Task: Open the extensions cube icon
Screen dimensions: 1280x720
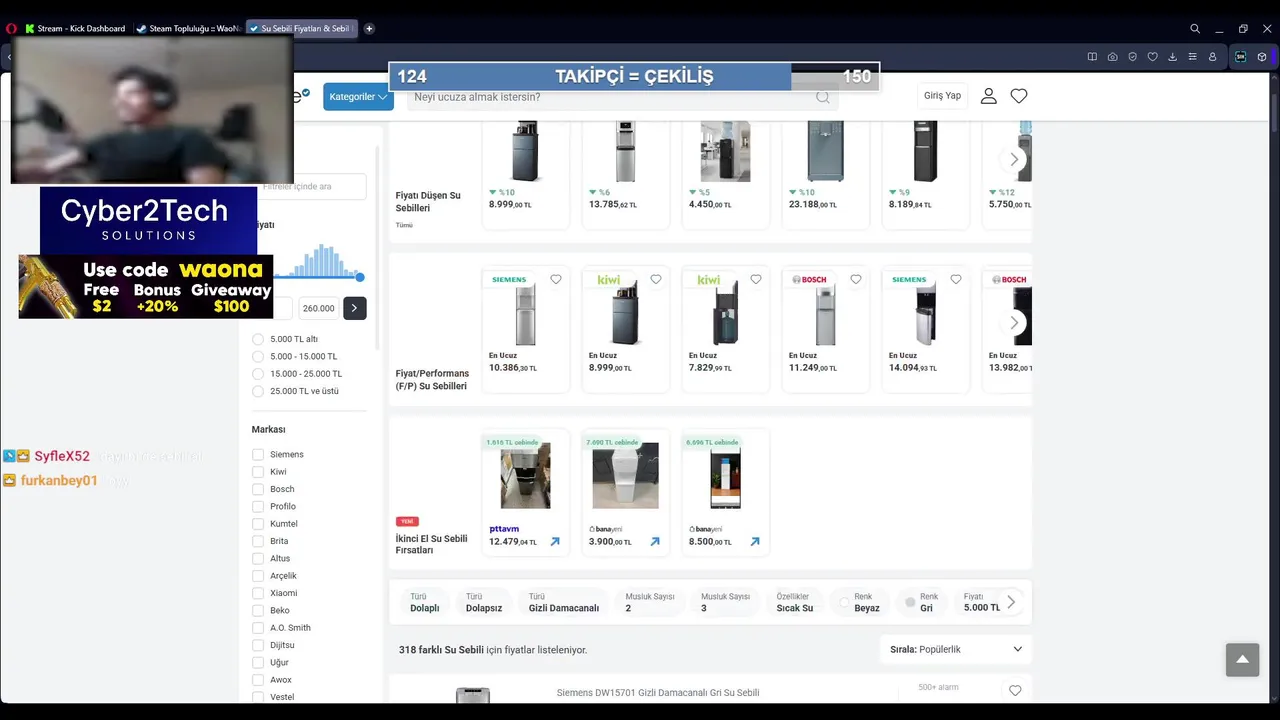Action: click(x=1263, y=57)
